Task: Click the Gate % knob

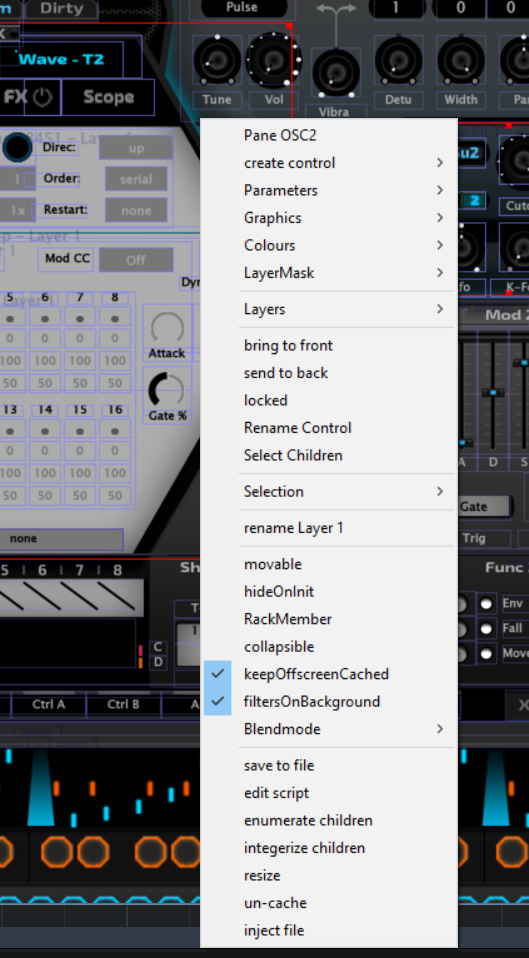Action: tap(166, 389)
